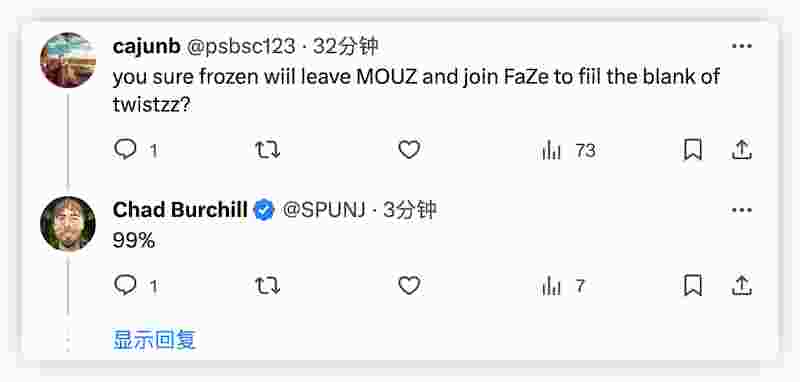This screenshot has width=800, height=382.
Task: Expand thread with 显示回复 link
Action: coord(154,340)
